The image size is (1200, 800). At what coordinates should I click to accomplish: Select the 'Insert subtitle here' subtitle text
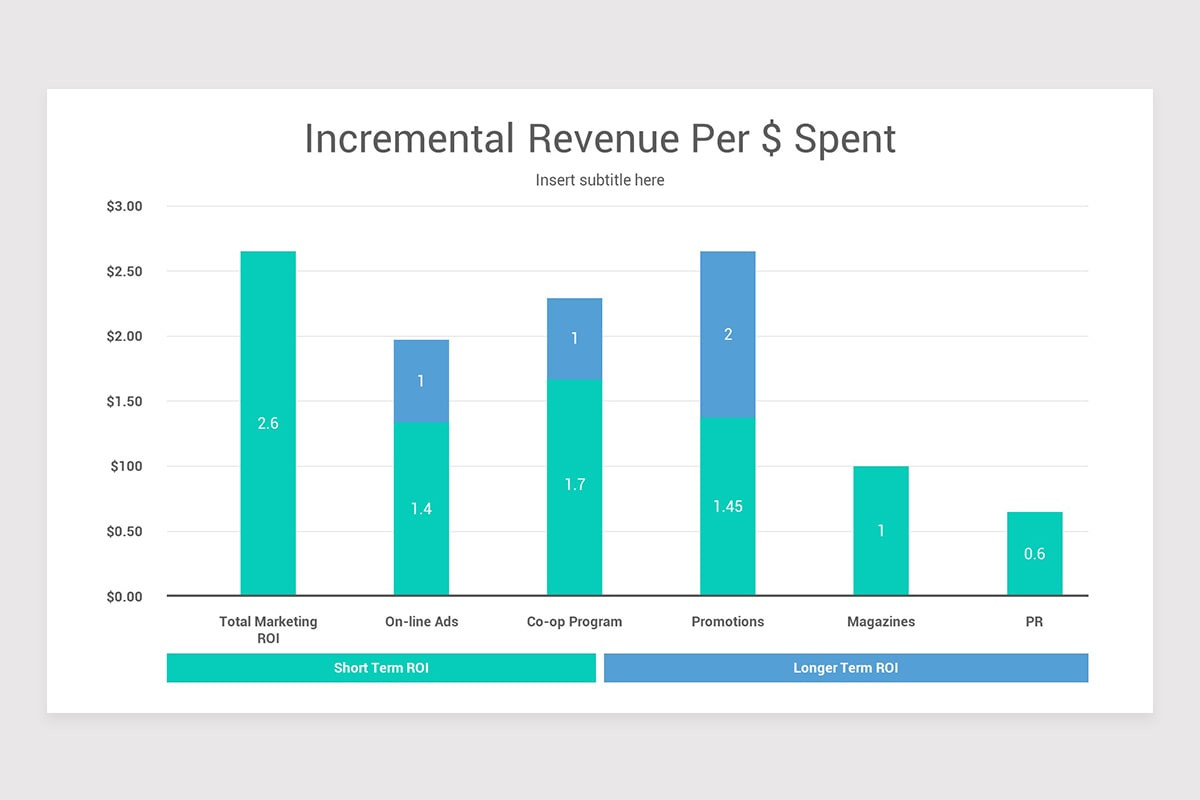click(x=600, y=180)
